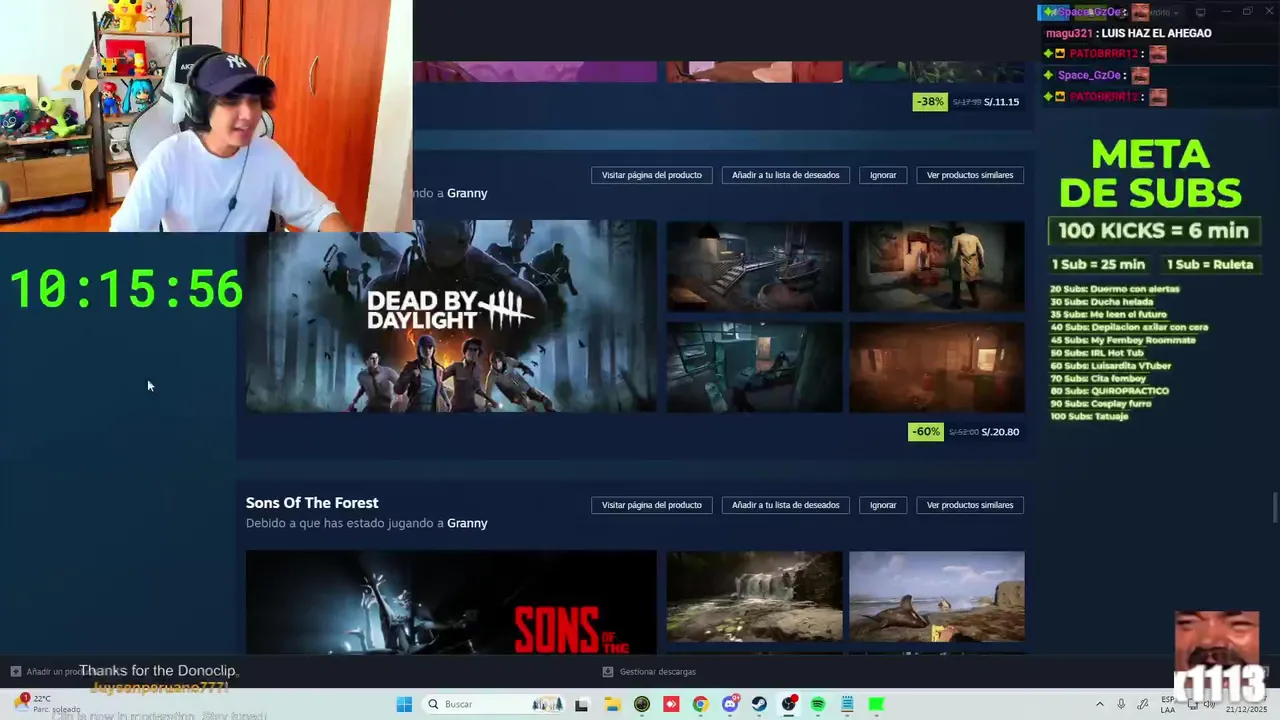Add Dead by Daylight to wishlist
Image resolution: width=1280 pixels, height=720 pixels.
tap(786, 175)
